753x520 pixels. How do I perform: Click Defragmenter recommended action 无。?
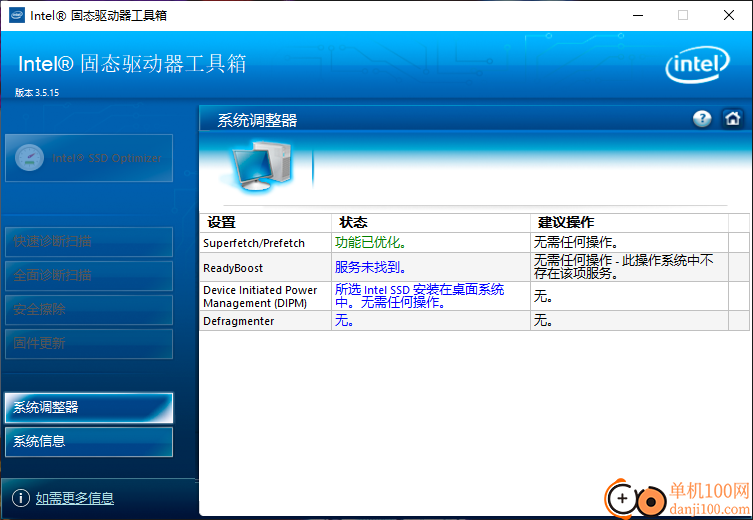(x=543, y=320)
